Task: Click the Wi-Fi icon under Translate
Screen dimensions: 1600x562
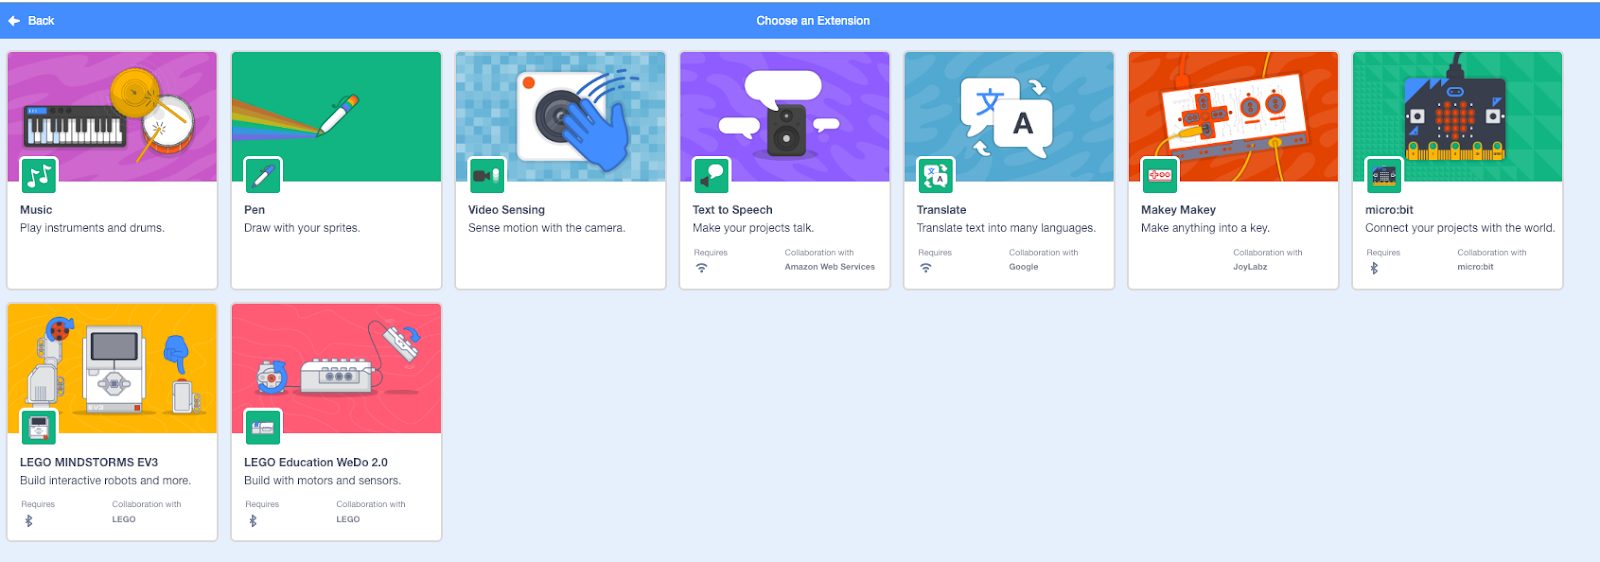Action: click(926, 268)
